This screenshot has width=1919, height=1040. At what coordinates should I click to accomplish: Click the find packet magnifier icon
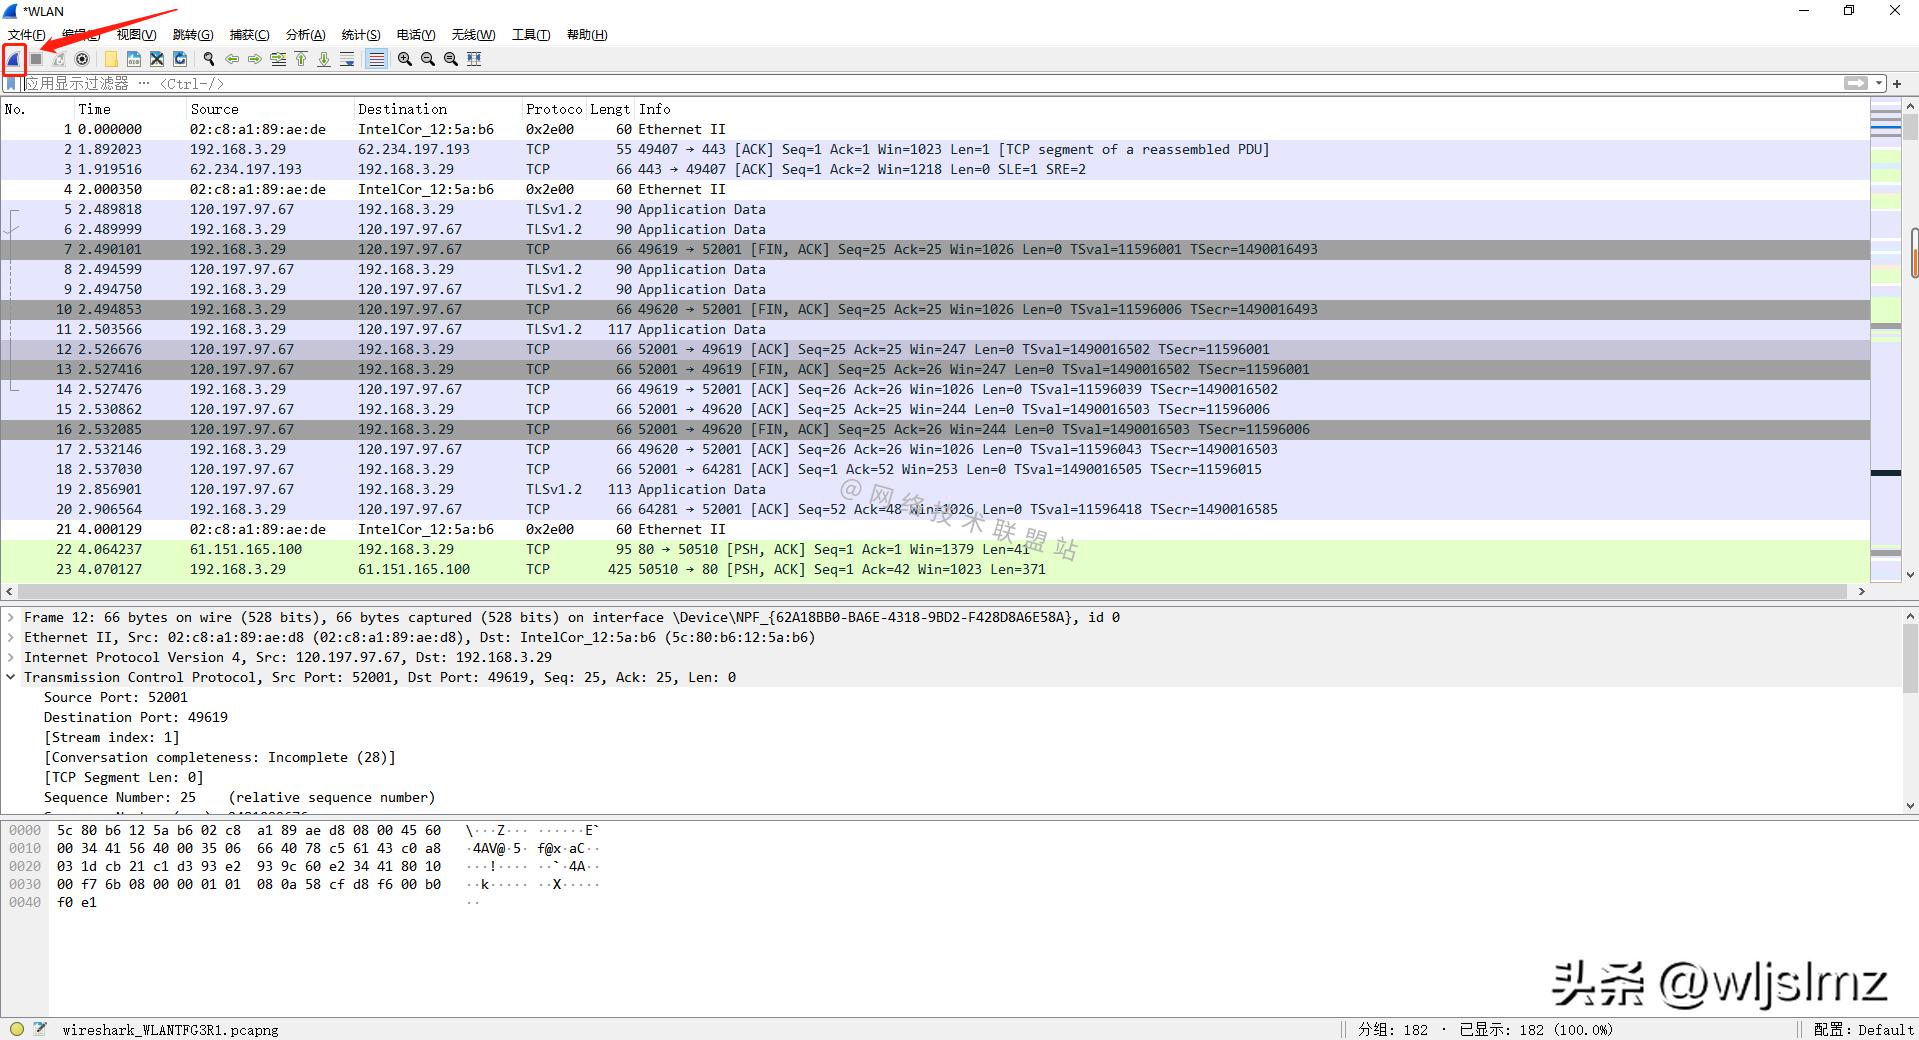[208, 59]
